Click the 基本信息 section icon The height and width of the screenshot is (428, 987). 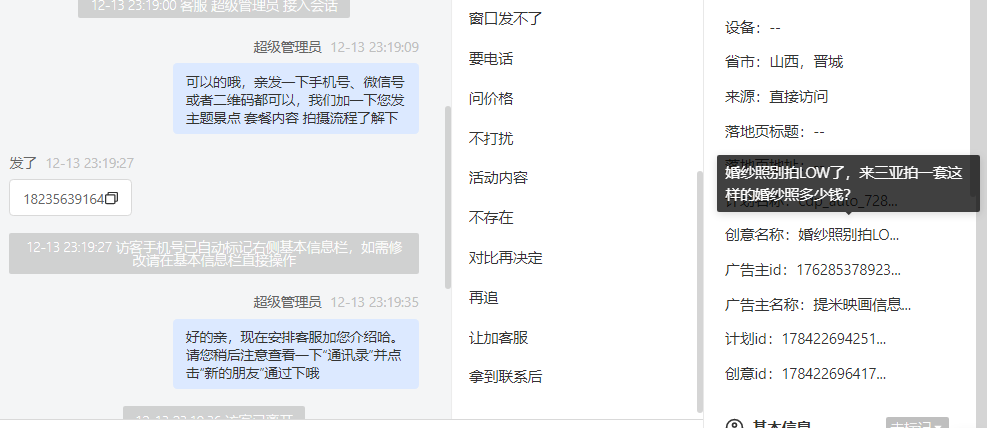coord(733,425)
